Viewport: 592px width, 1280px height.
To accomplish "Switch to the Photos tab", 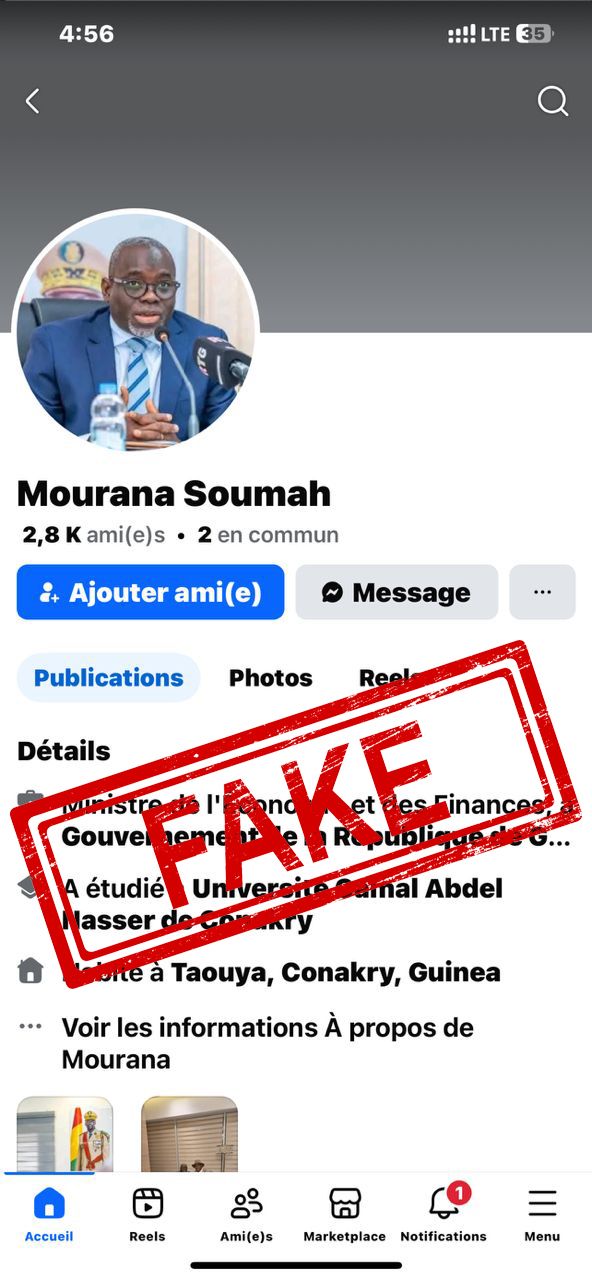I will coord(271,677).
